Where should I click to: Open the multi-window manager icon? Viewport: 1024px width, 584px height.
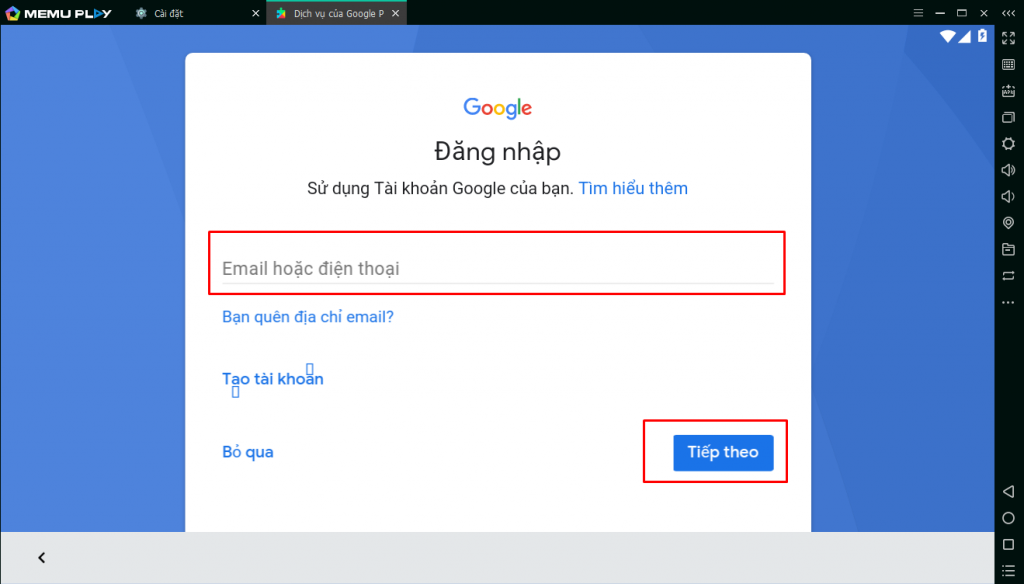(x=1008, y=118)
